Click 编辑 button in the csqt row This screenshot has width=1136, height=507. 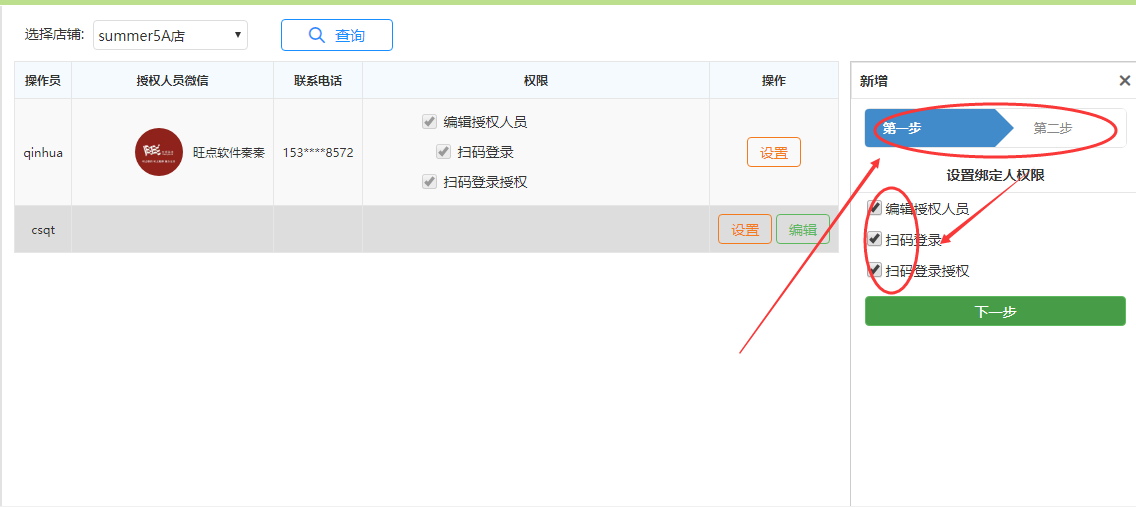[803, 230]
